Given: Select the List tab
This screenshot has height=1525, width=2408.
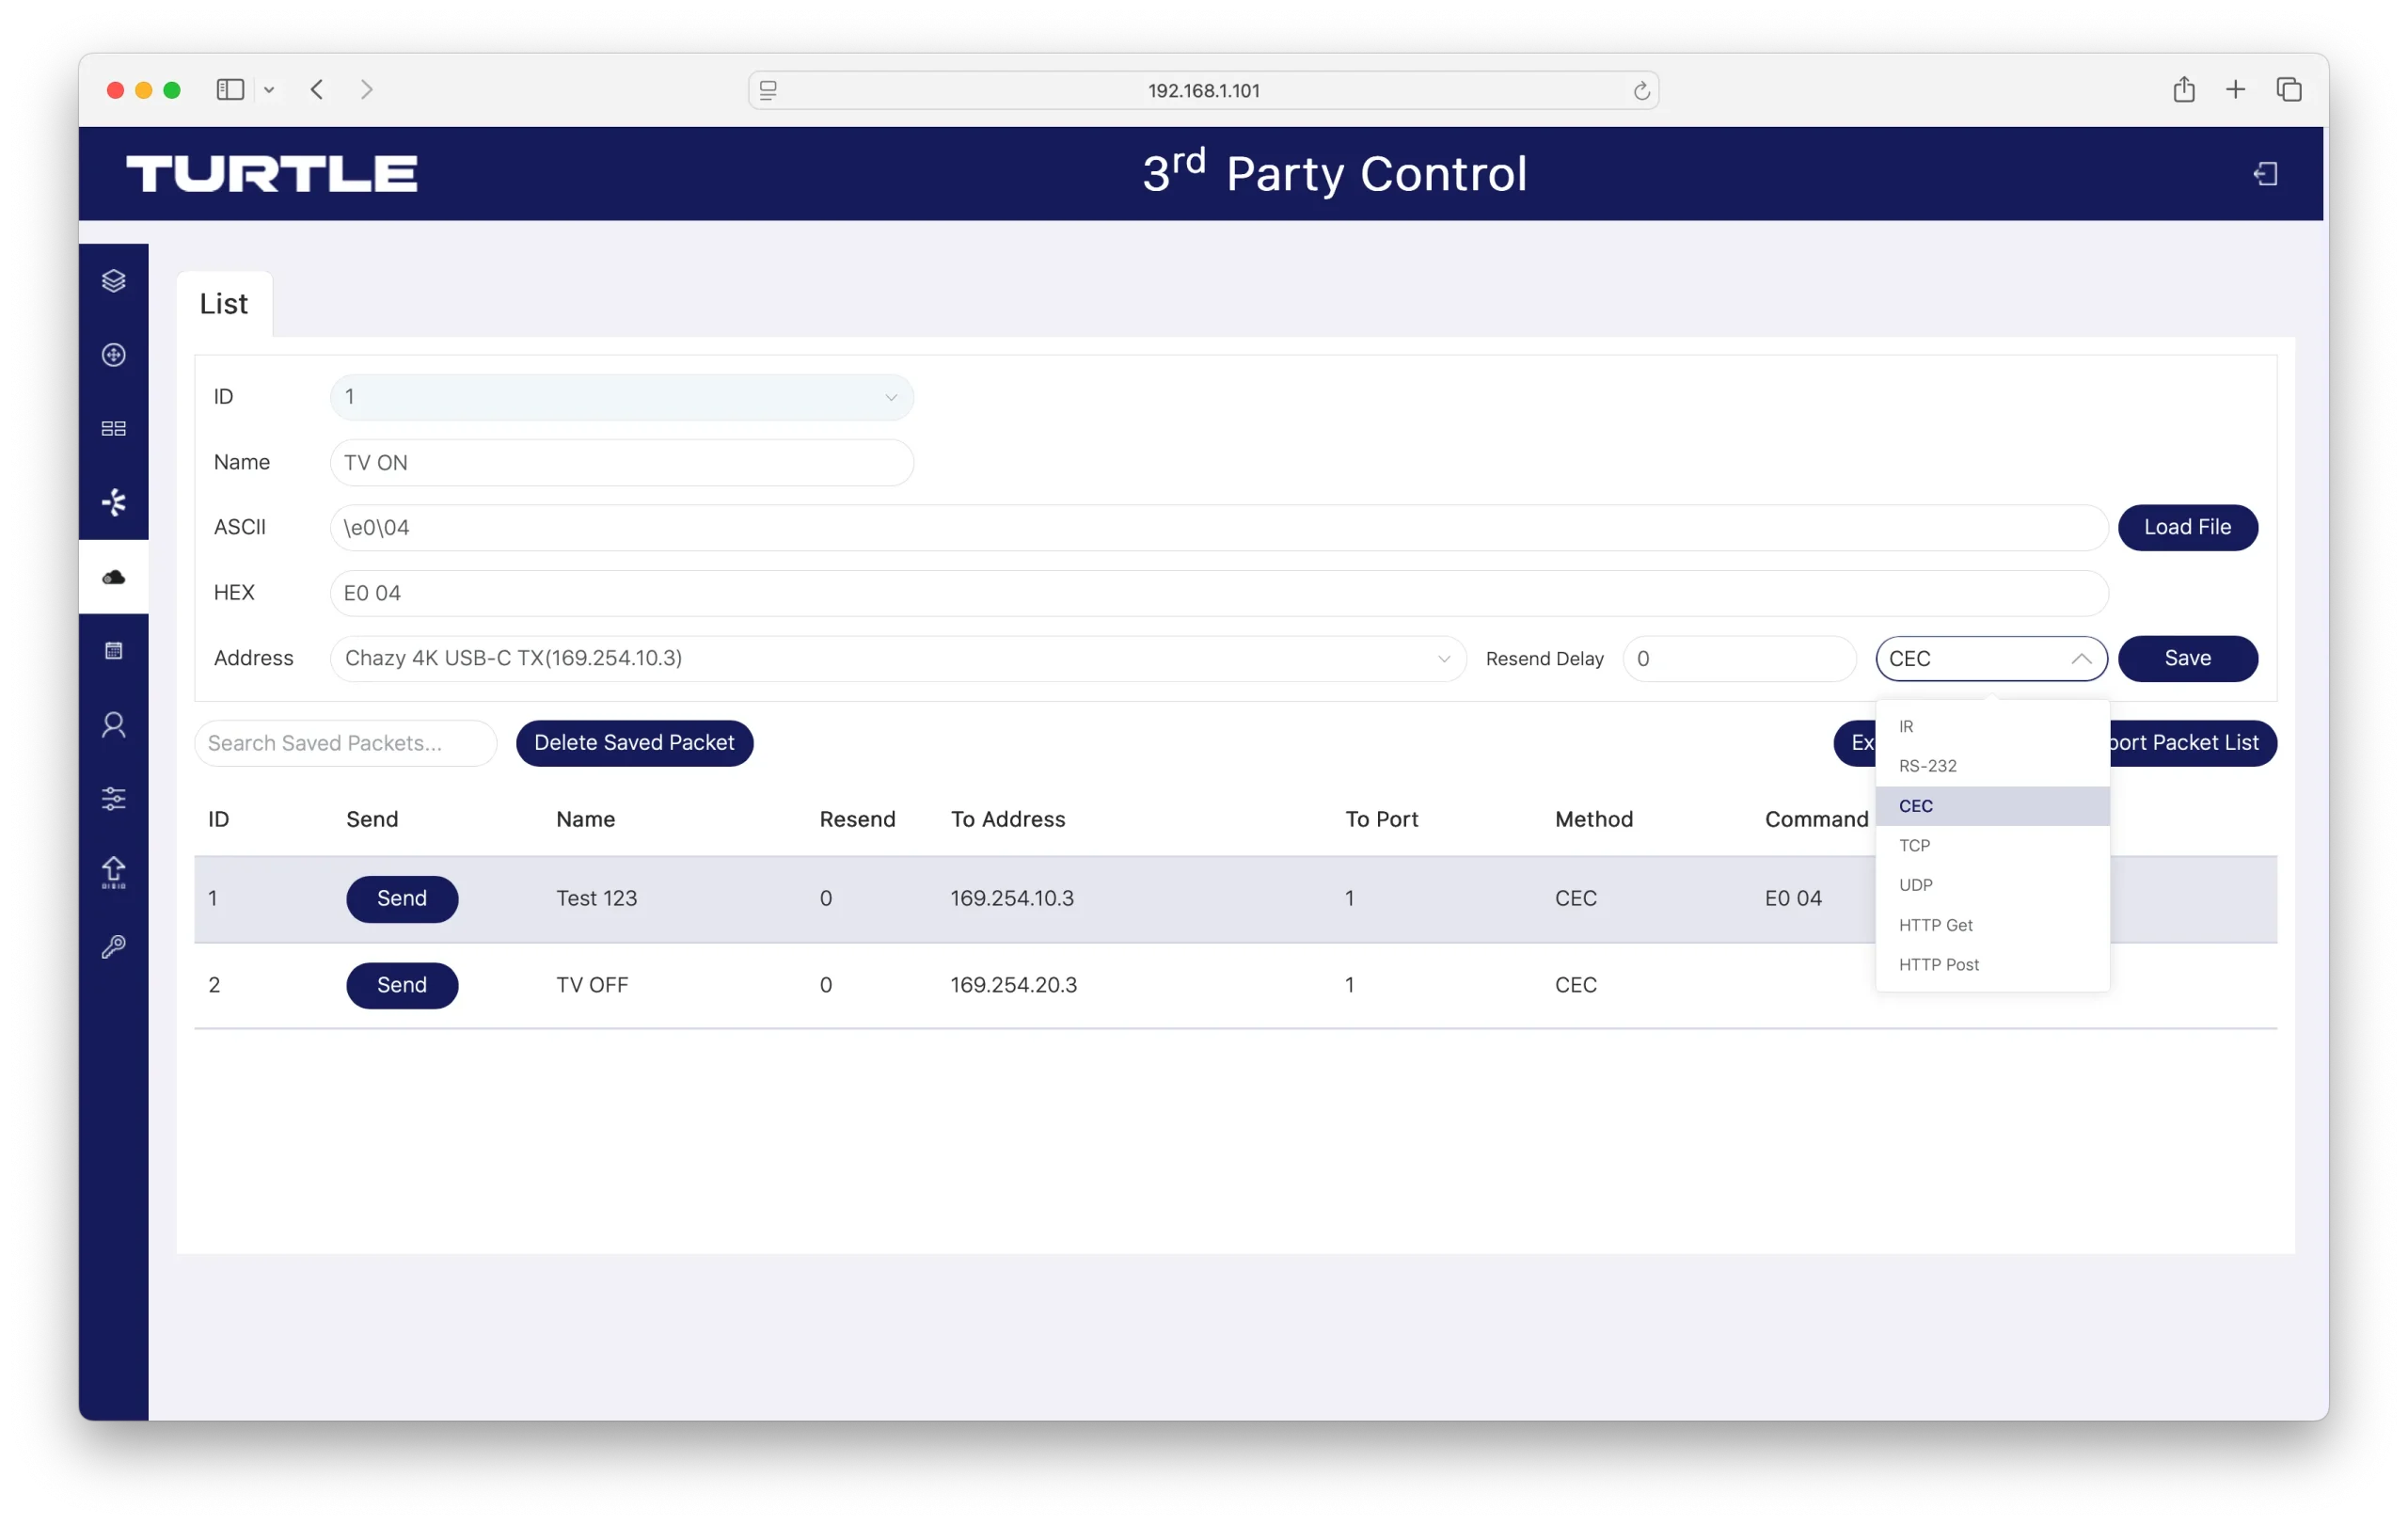Looking at the screenshot, I should click(x=224, y=304).
